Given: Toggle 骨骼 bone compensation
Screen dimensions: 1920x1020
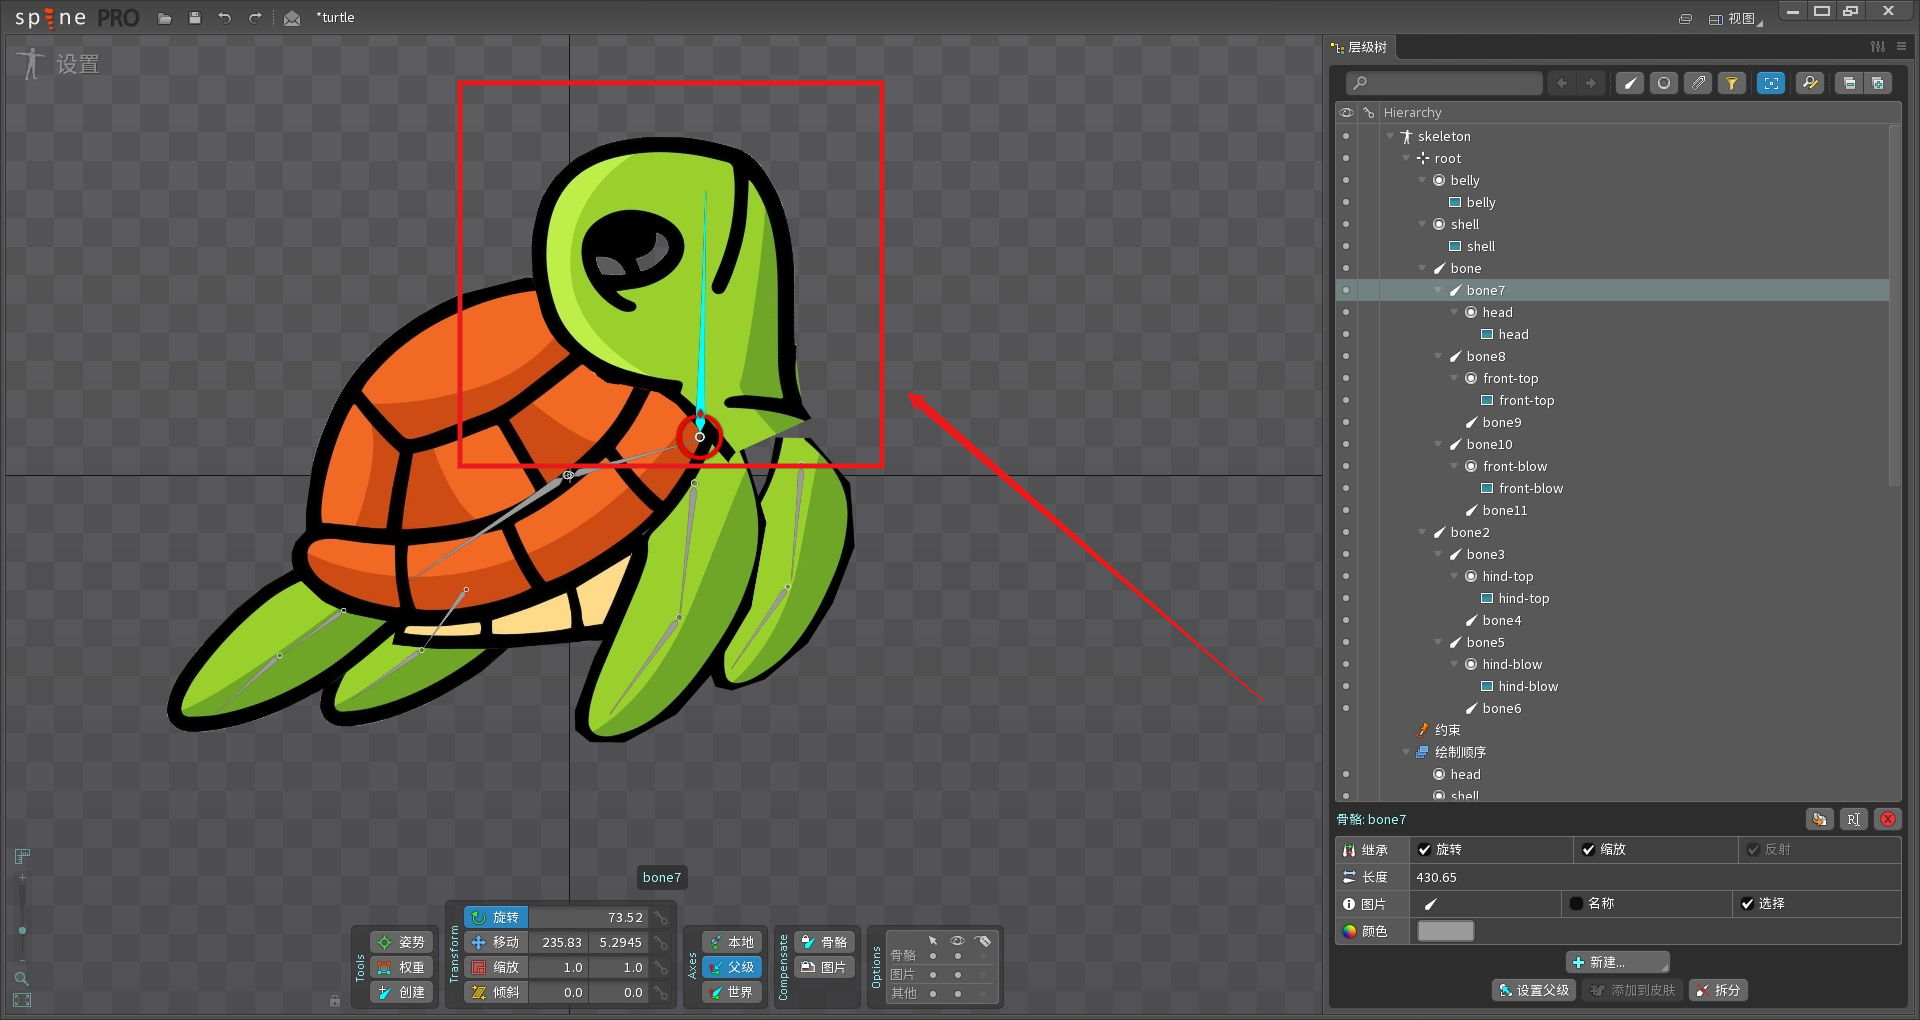Looking at the screenshot, I should 825,942.
